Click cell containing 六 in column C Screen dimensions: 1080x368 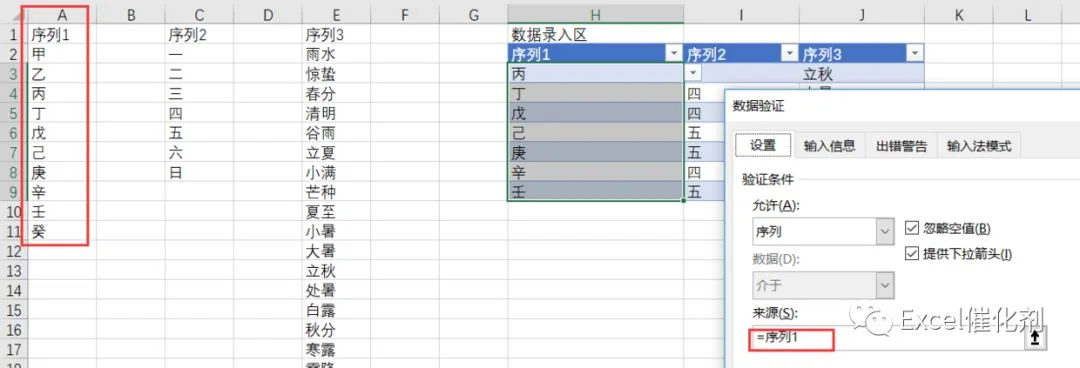[x=199, y=152]
